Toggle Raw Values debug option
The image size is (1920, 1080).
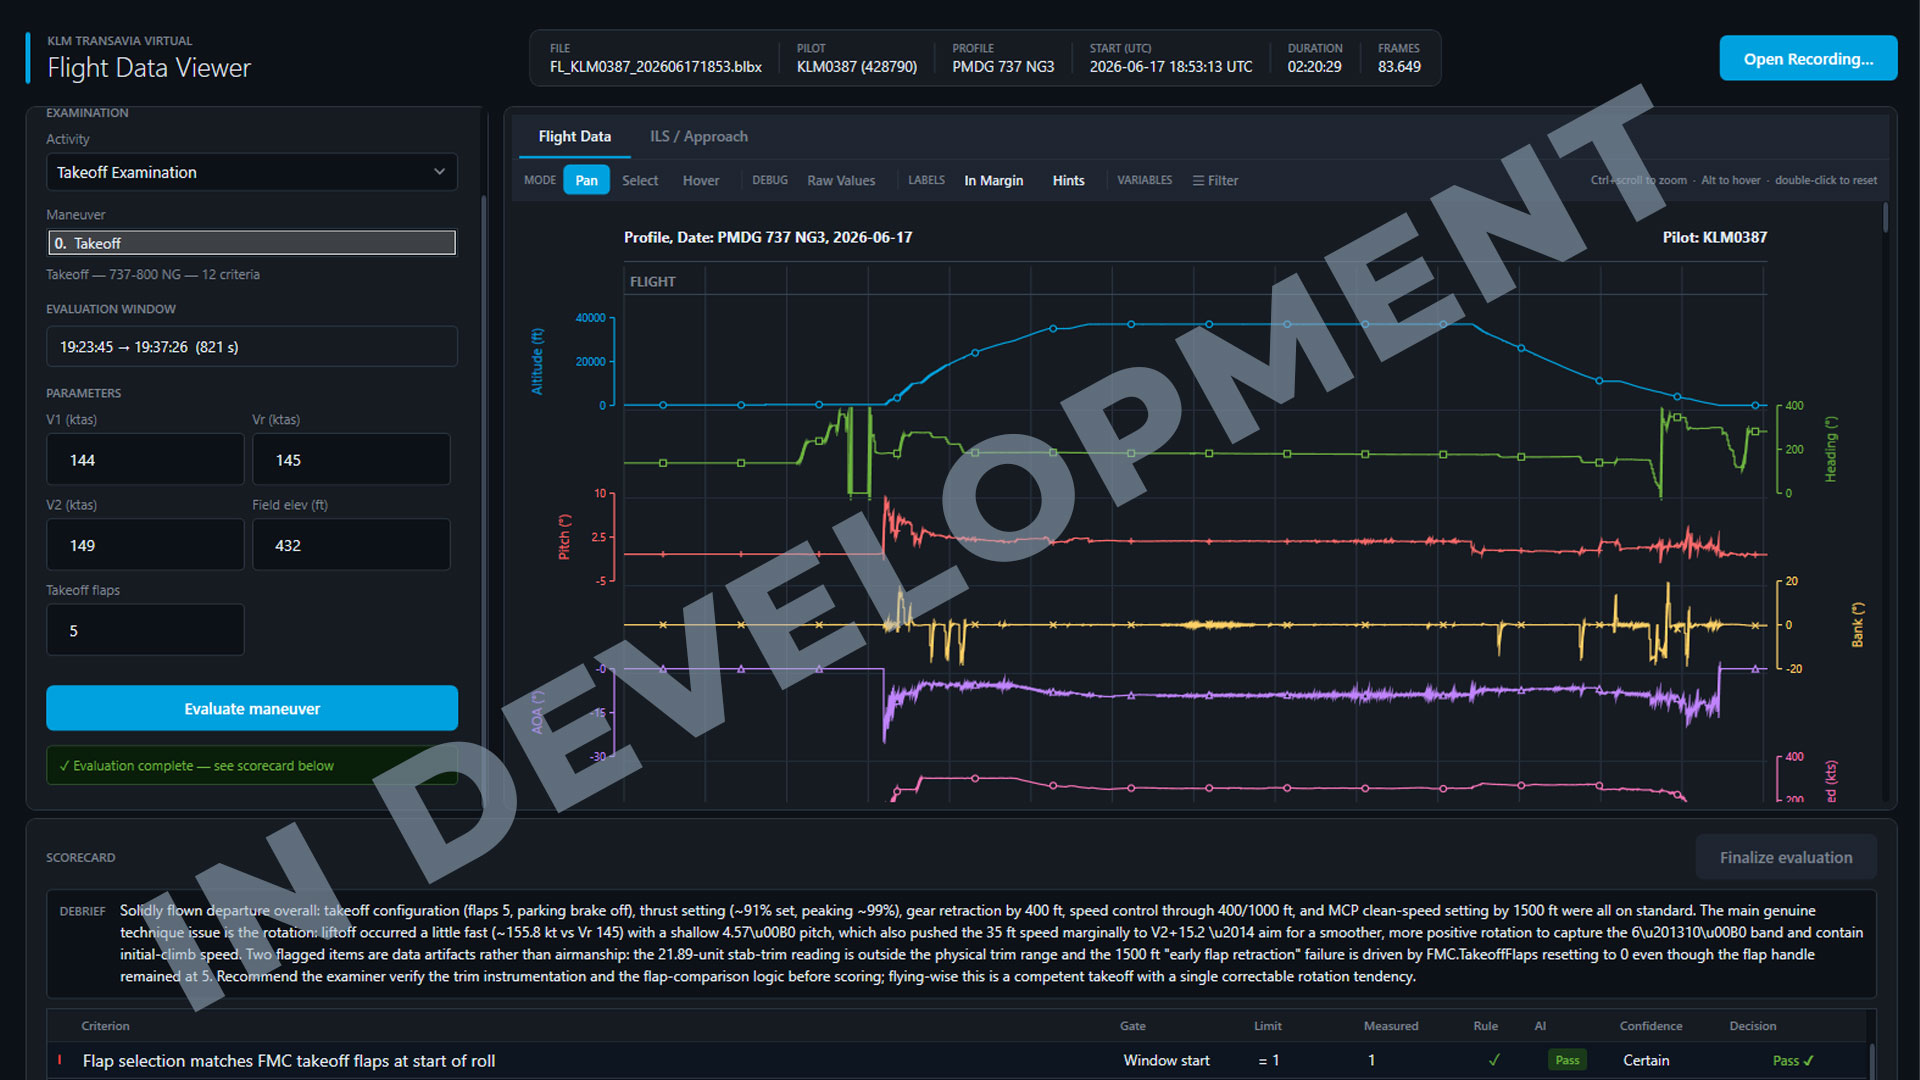pos(841,180)
